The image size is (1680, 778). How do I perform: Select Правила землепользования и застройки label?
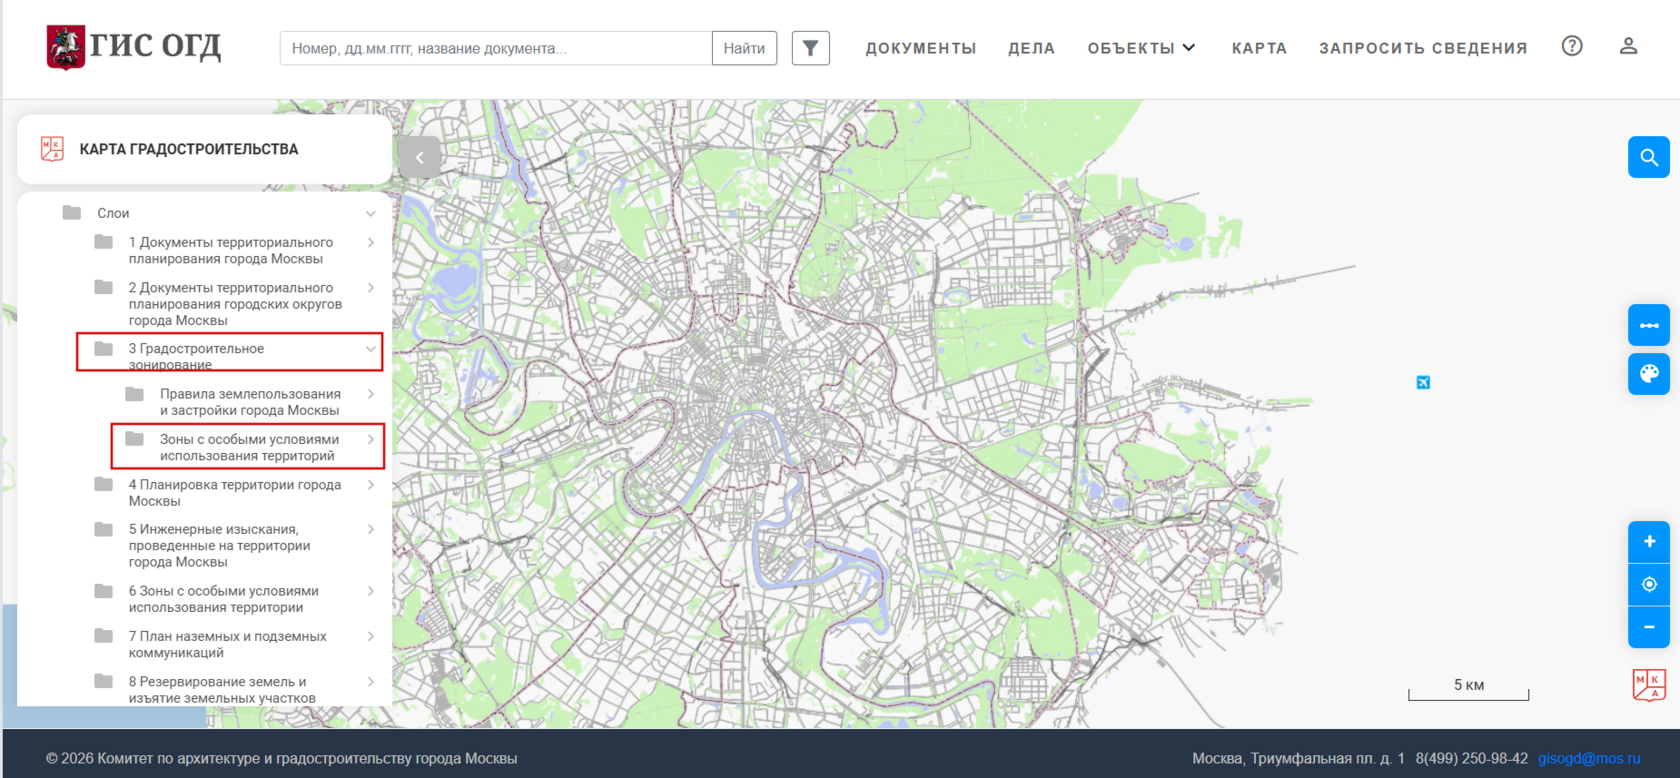(250, 402)
